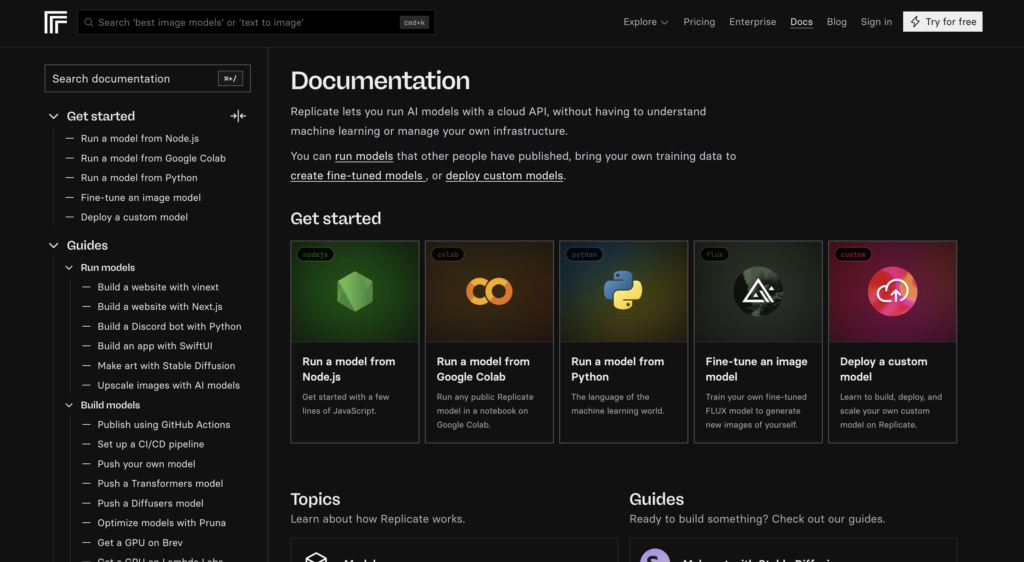Open sidebar item Fine-tune an image model
This screenshot has height=562, width=1024.
[141, 197]
